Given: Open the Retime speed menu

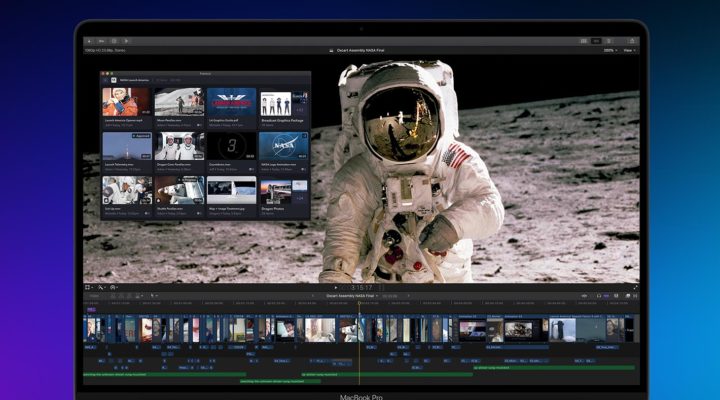Looking at the screenshot, I should (113, 287).
